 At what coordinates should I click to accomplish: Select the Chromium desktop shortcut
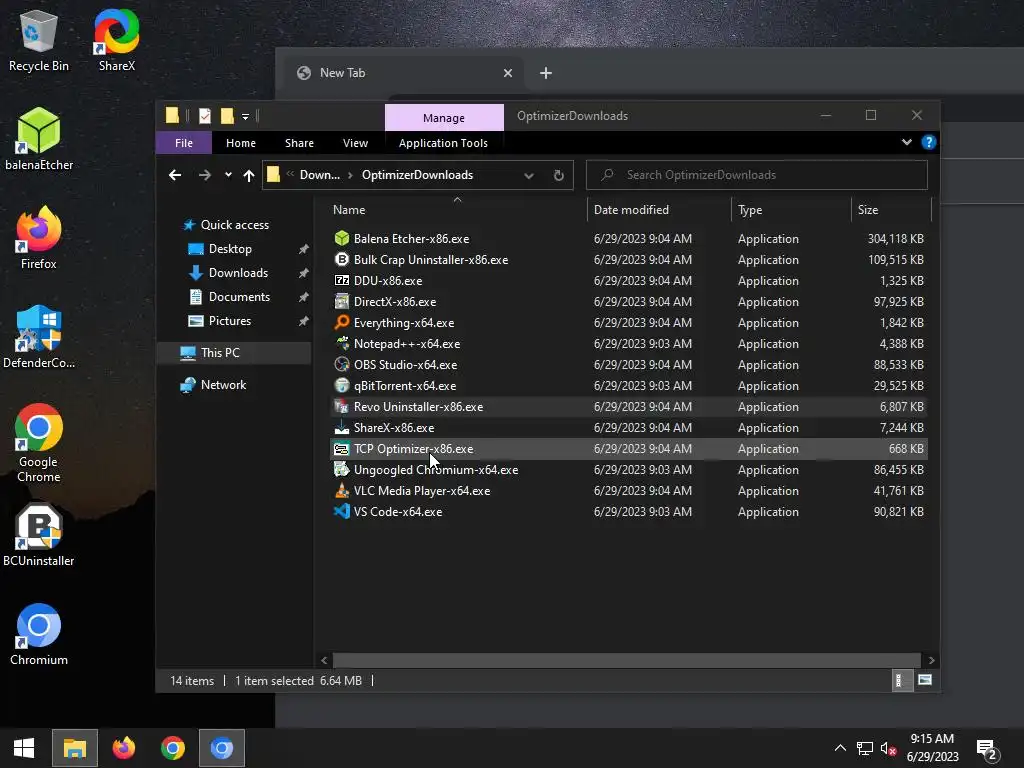(39, 635)
